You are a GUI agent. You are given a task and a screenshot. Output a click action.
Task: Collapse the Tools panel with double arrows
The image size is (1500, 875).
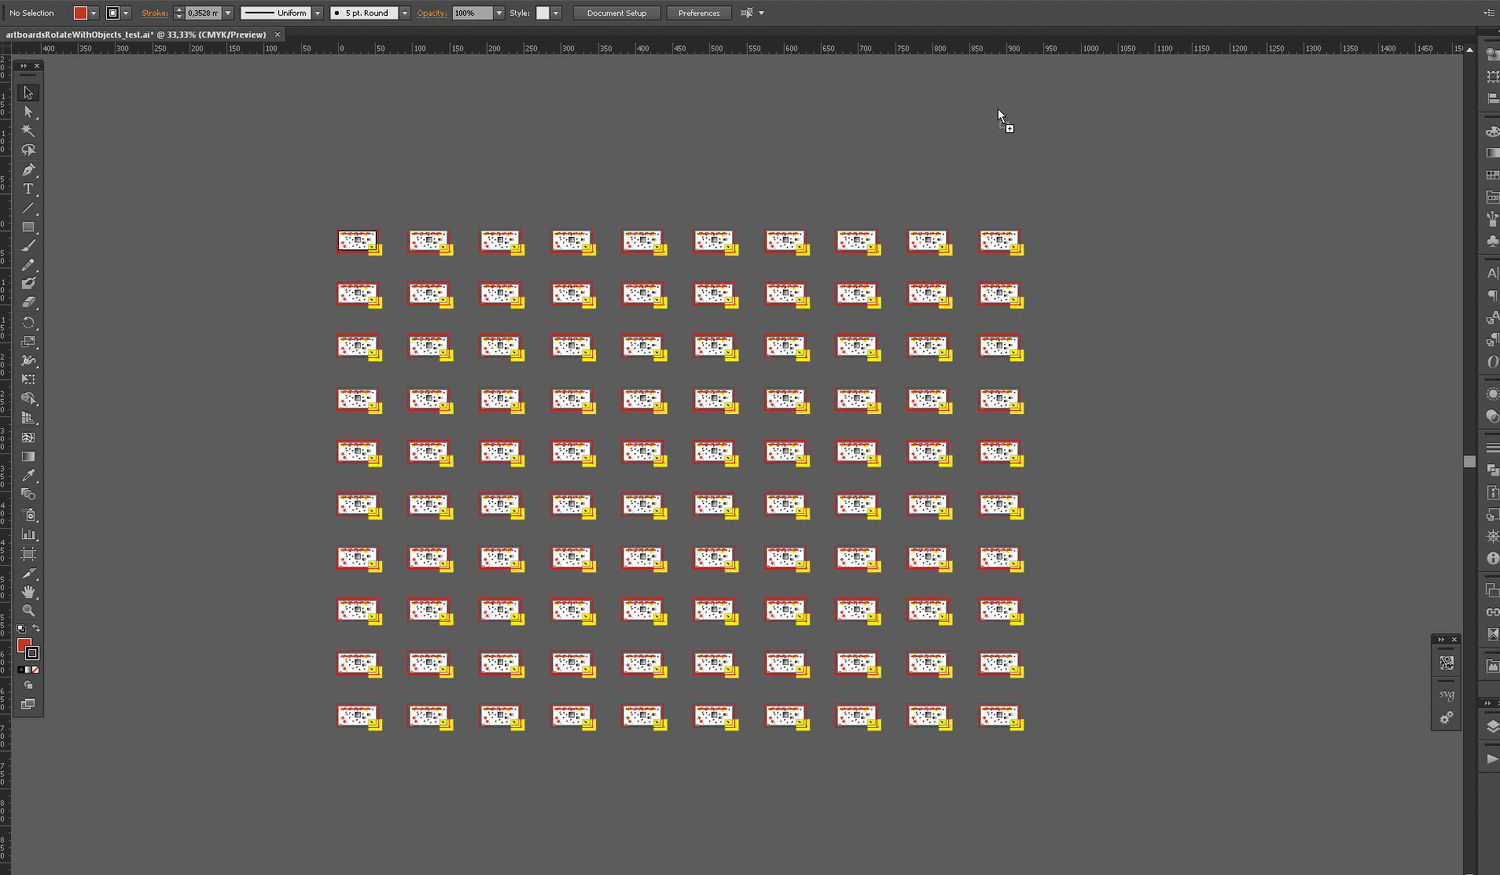pyautogui.click(x=23, y=66)
